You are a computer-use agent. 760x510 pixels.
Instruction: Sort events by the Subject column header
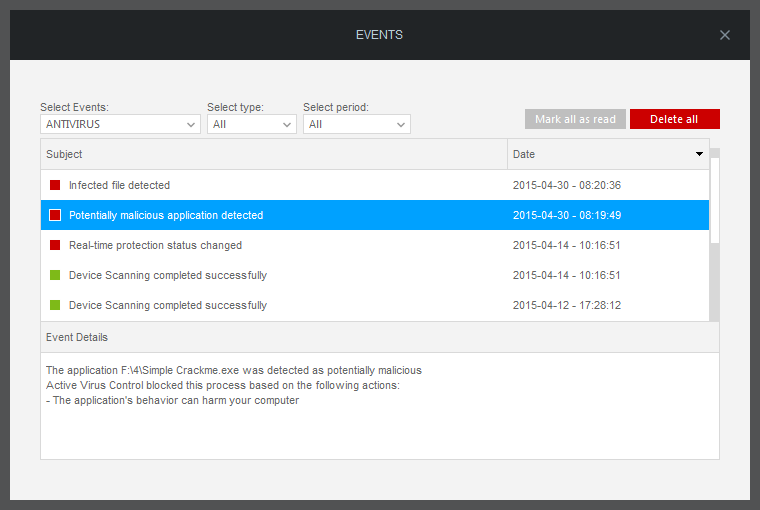point(273,154)
